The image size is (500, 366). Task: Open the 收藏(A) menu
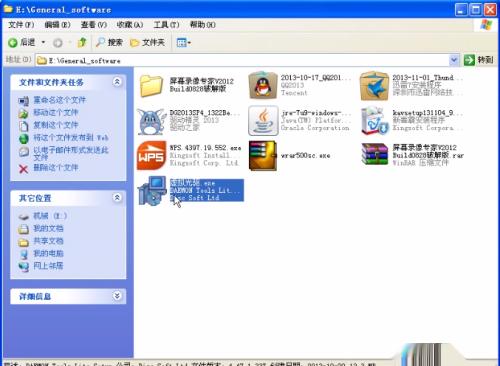[x=130, y=25]
